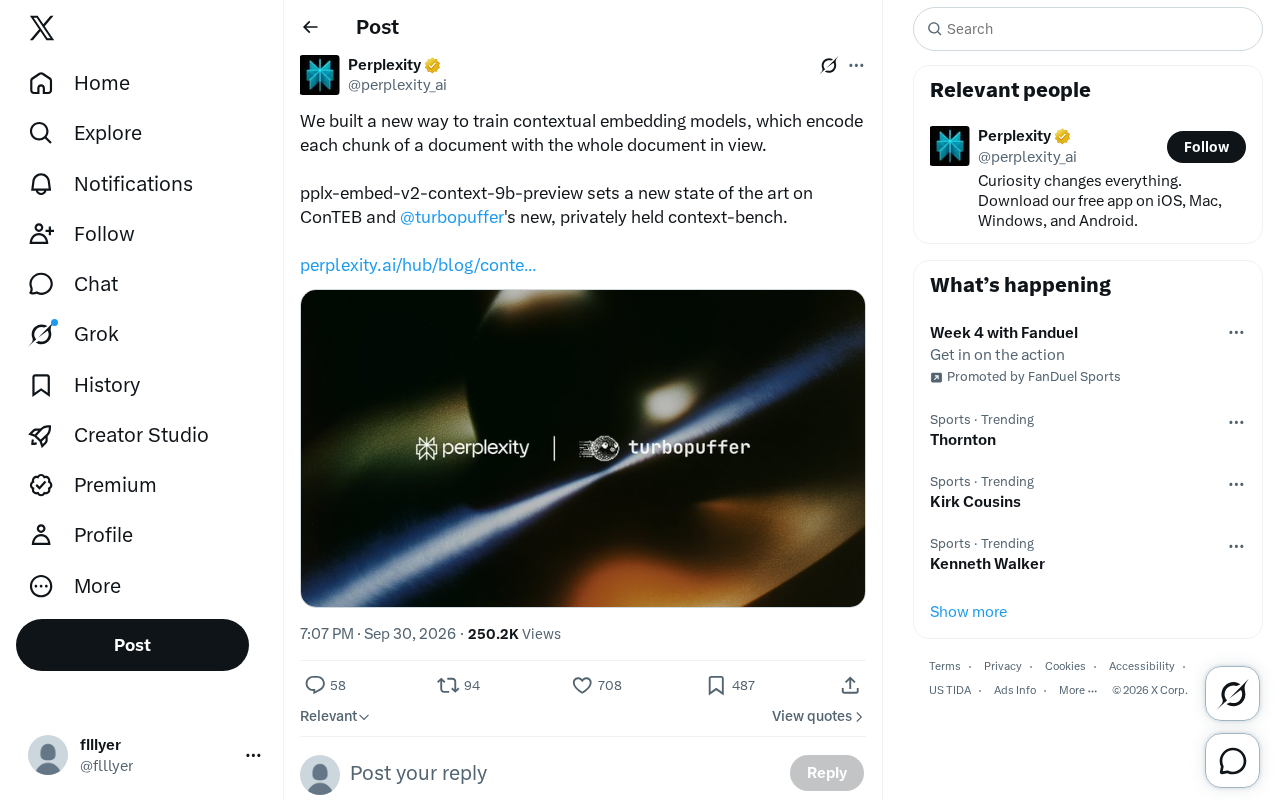Follow Perplexity in Relevant people

pos(1206,147)
